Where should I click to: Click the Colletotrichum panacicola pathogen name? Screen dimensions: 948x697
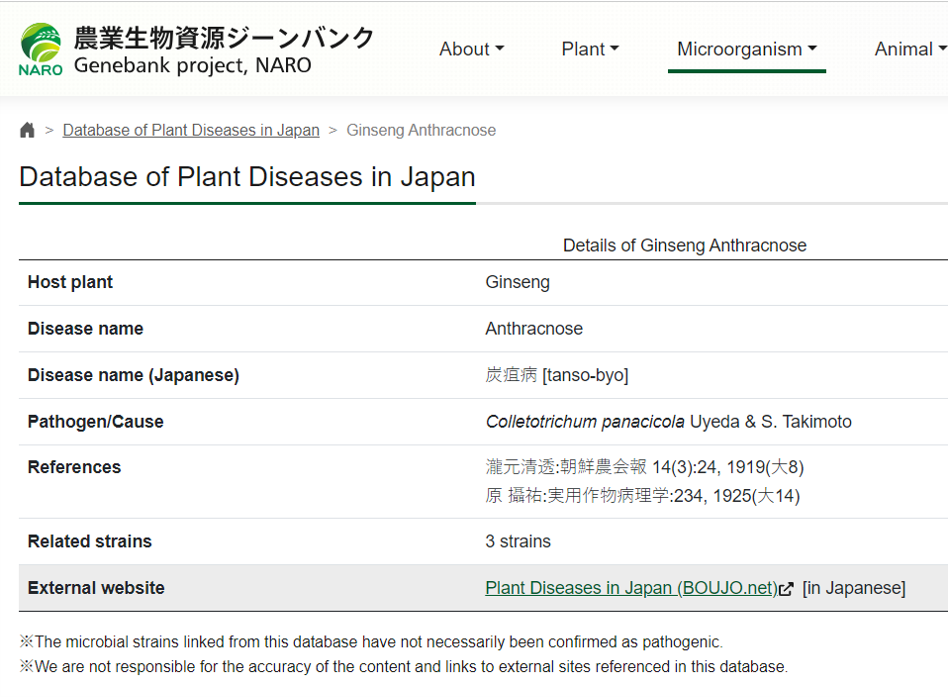coord(585,422)
